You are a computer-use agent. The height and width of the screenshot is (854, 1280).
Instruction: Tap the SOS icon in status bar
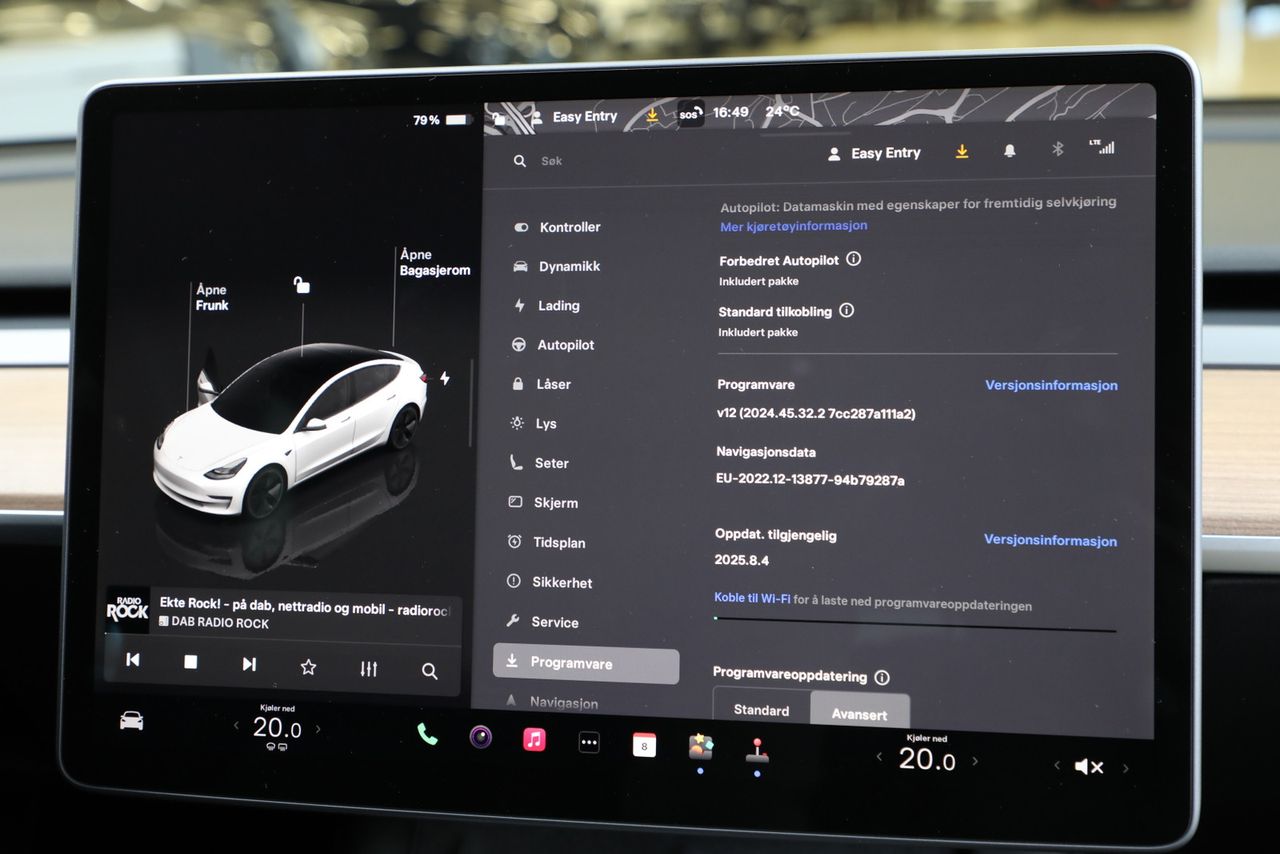click(690, 113)
